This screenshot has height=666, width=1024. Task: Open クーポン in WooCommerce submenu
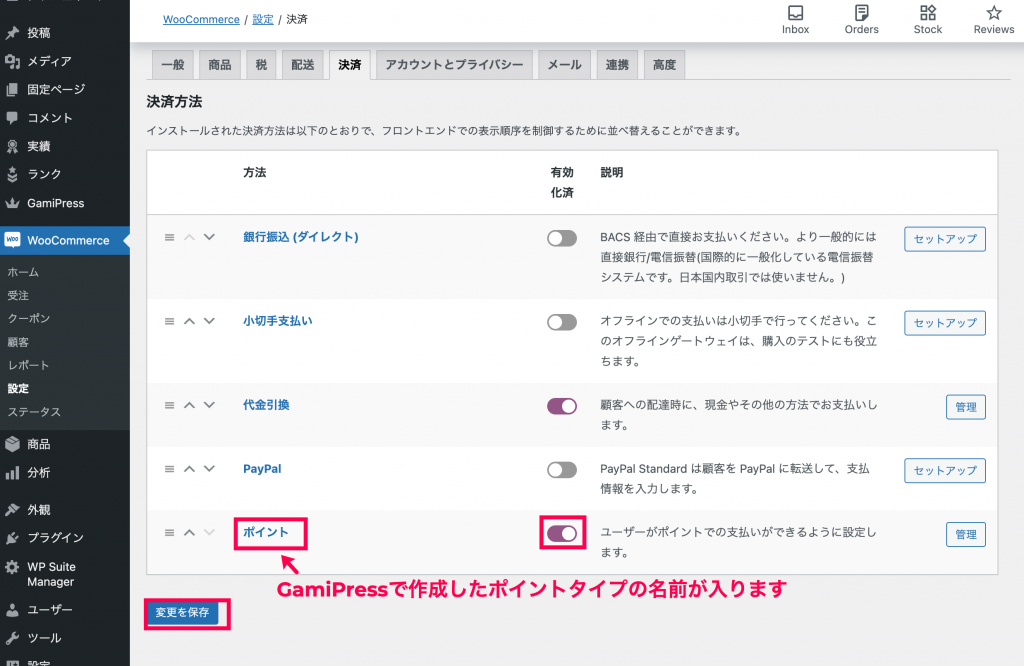(x=29, y=319)
